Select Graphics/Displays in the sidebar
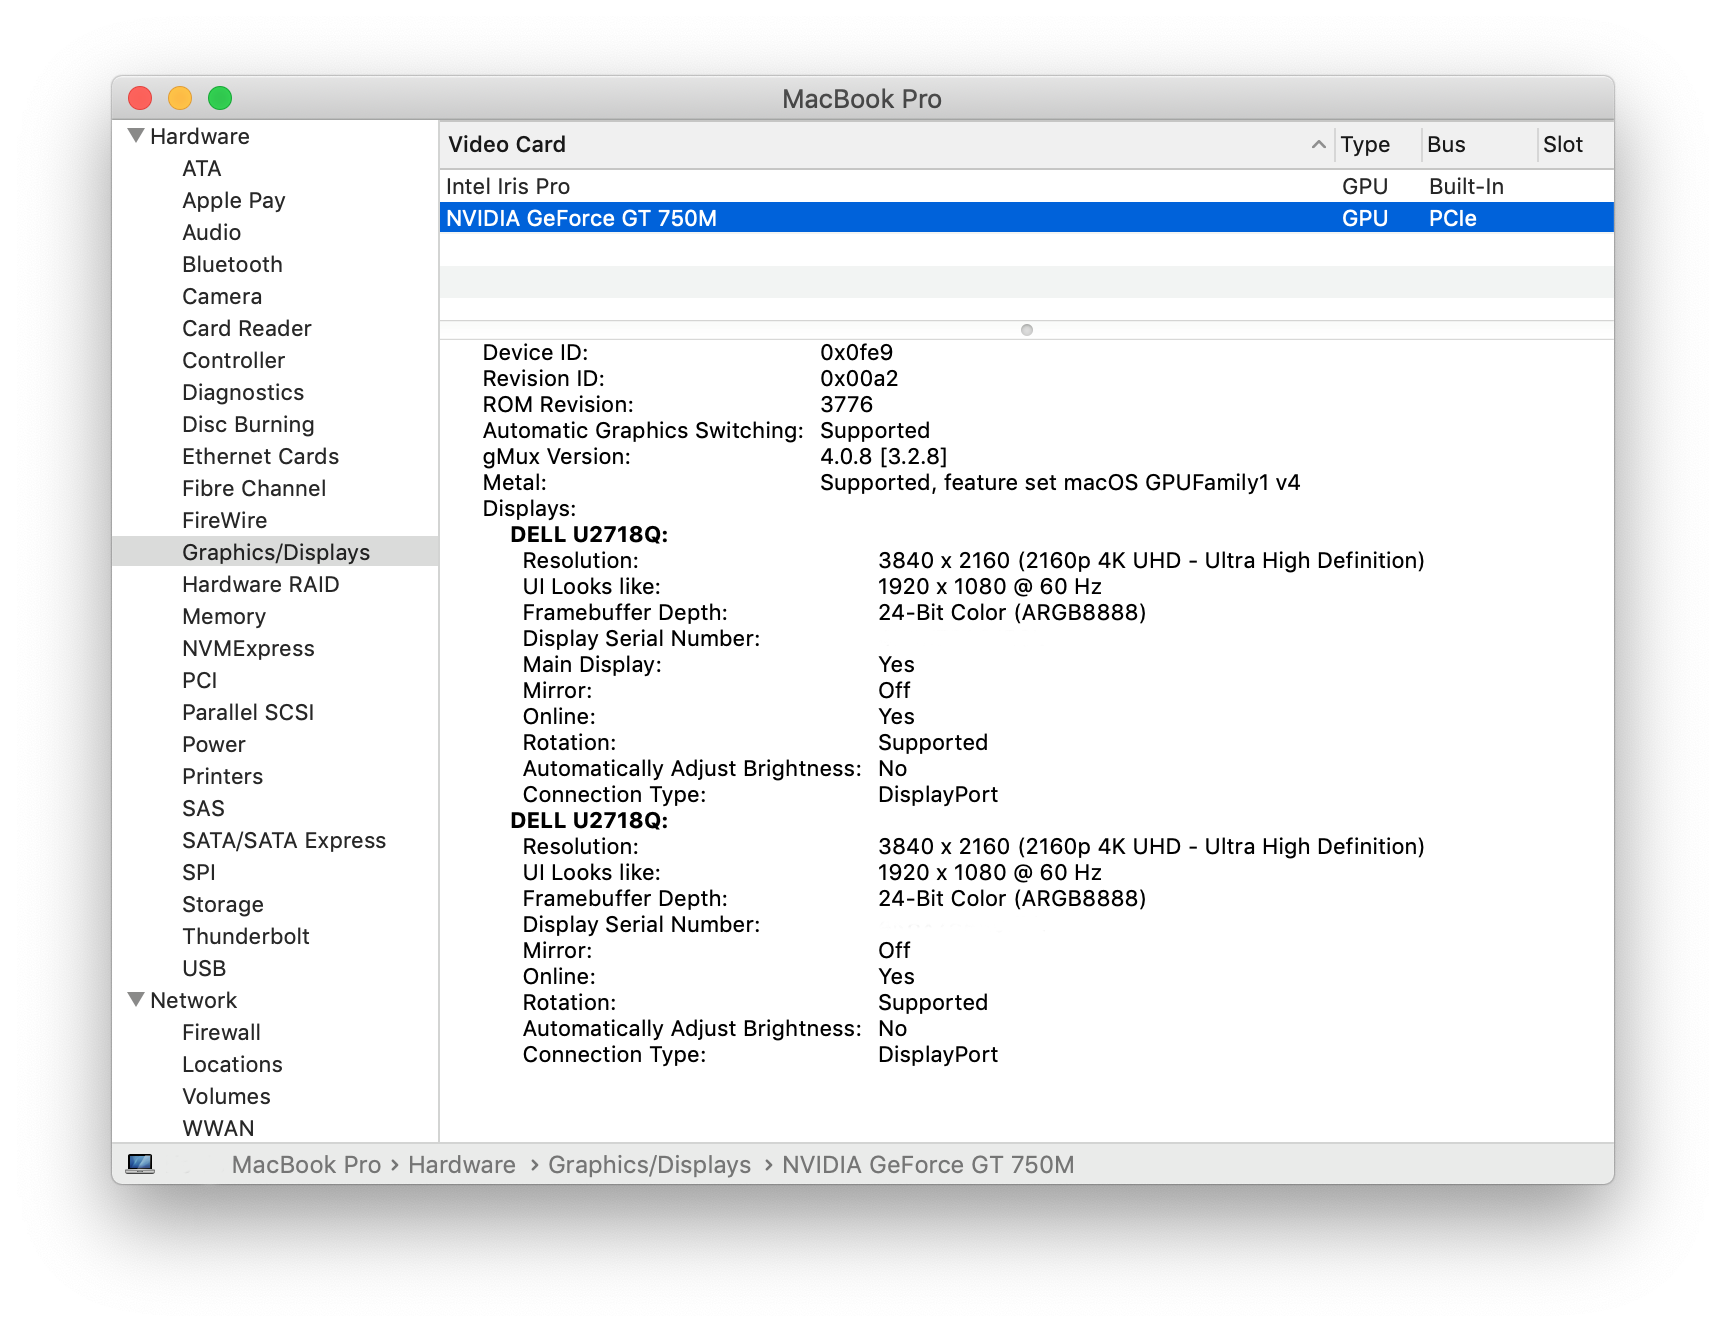 (x=276, y=553)
